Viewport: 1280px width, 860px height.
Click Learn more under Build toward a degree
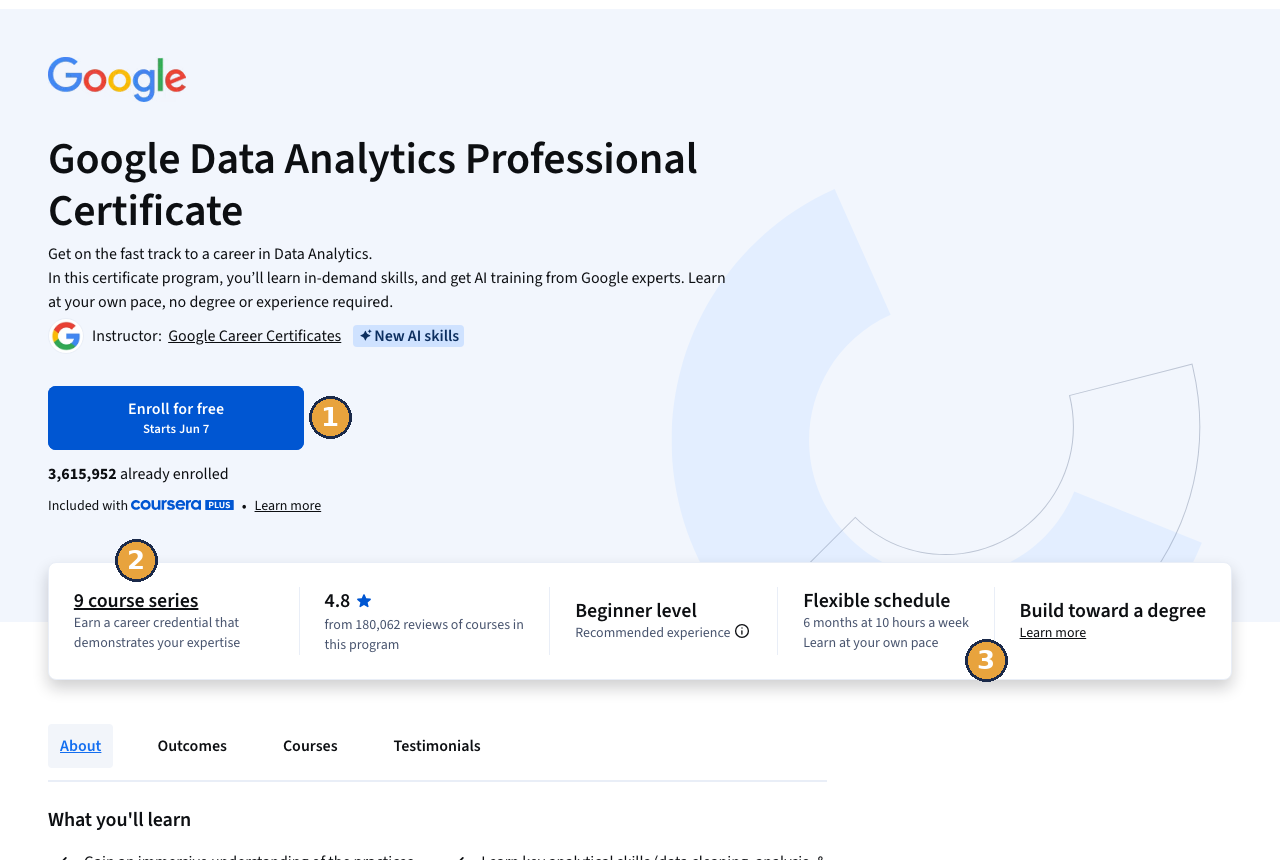point(1053,632)
